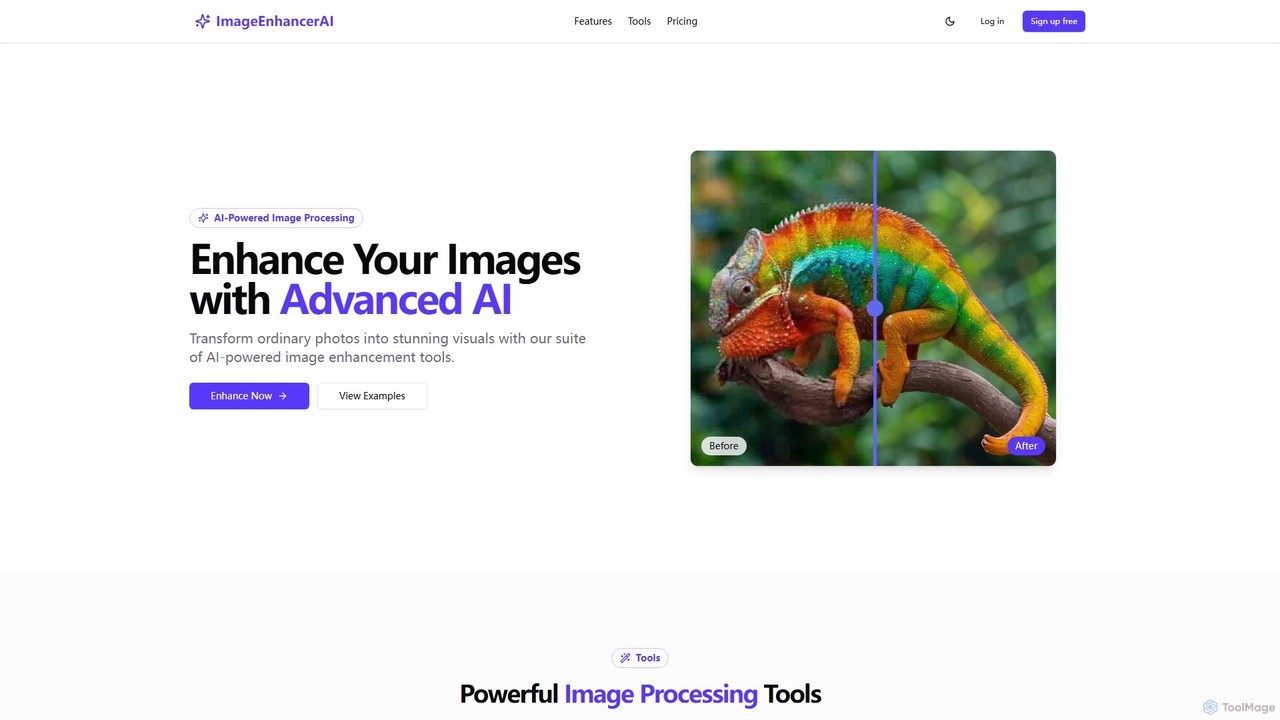Image resolution: width=1280 pixels, height=720 pixels.
Task: Click the ImageEnhancerAI sparkle logo icon
Action: 202,21
